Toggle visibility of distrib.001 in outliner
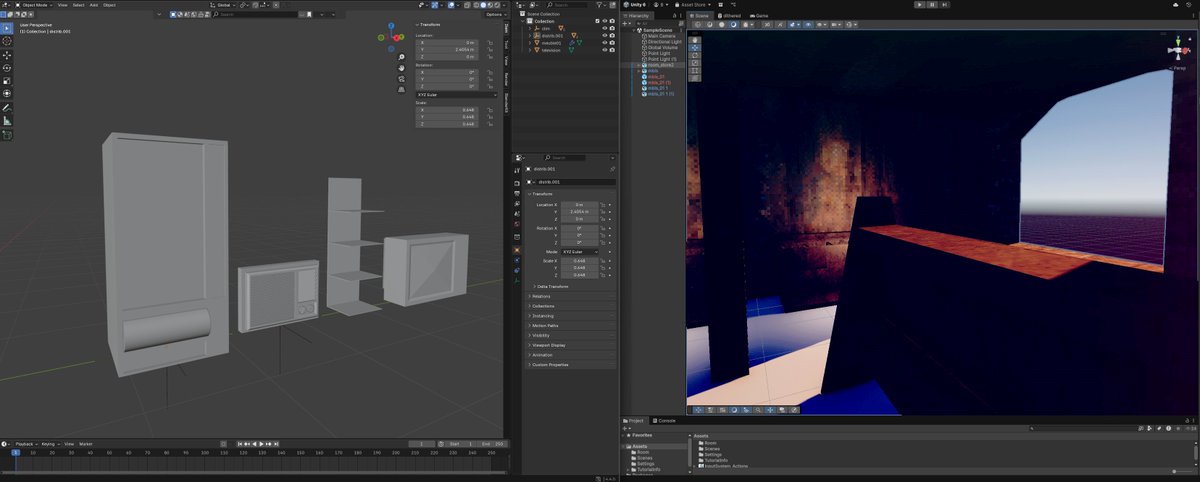 pyautogui.click(x=605, y=35)
